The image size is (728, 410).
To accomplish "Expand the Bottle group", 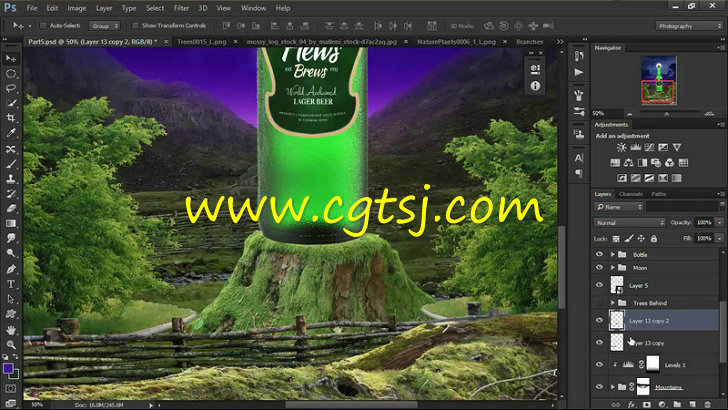I will point(612,254).
